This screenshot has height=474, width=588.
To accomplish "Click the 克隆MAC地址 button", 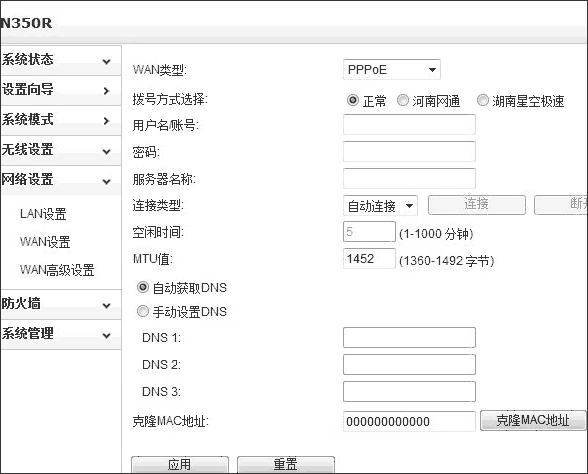I will [533, 420].
